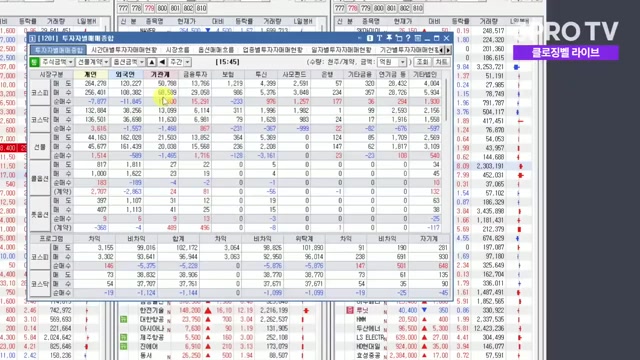The image size is (640, 360).
Task: Click the 금융투자 column header
Action: tap(195, 74)
